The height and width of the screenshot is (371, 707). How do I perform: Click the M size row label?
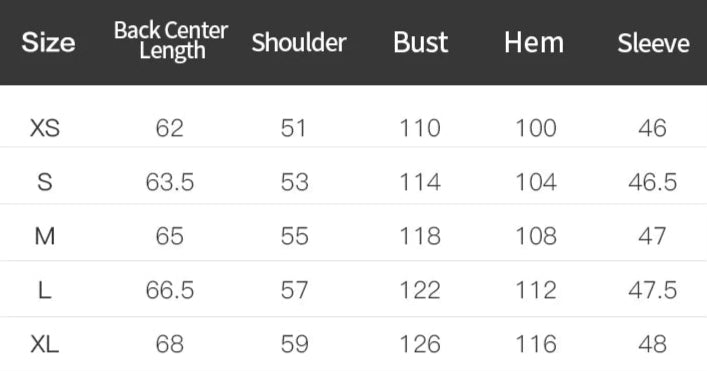tap(45, 236)
